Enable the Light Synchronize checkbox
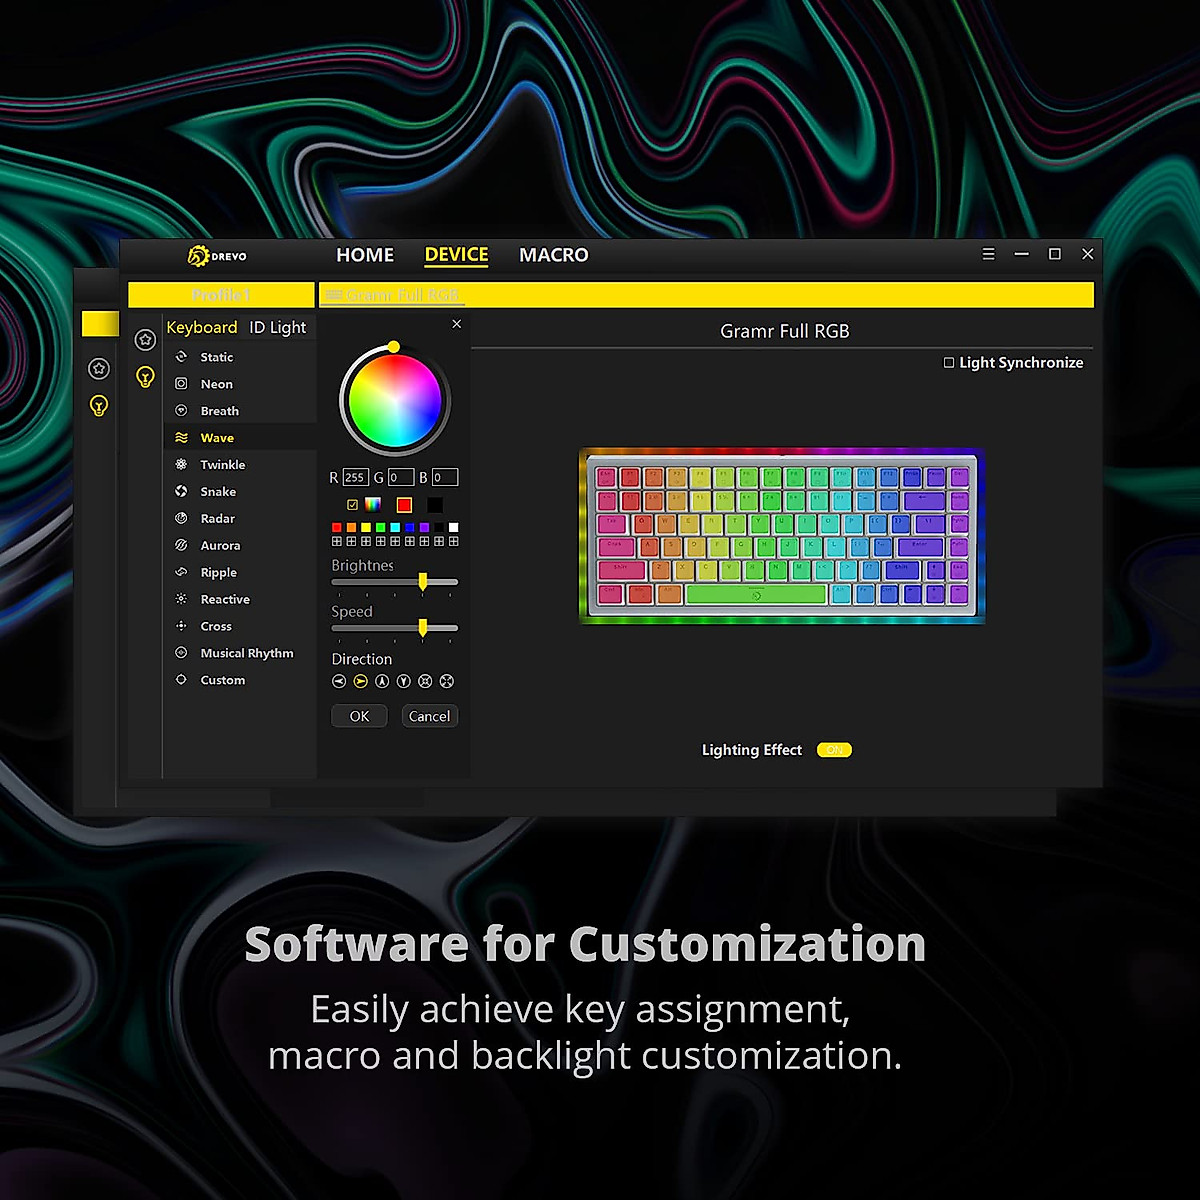The width and height of the screenshot is (1200, 1200). pos(949,363)
